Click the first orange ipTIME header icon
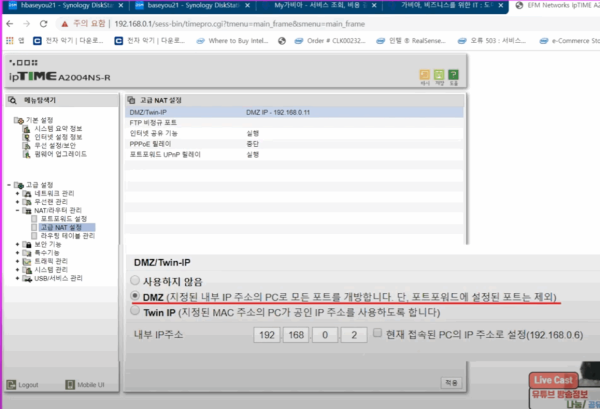600x409 pixels. coord(425,75)
